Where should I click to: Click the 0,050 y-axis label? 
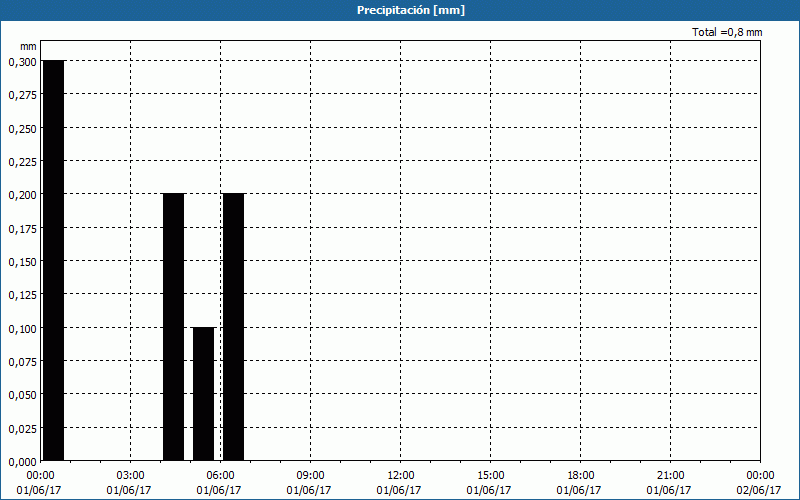(x=22, y=395)
